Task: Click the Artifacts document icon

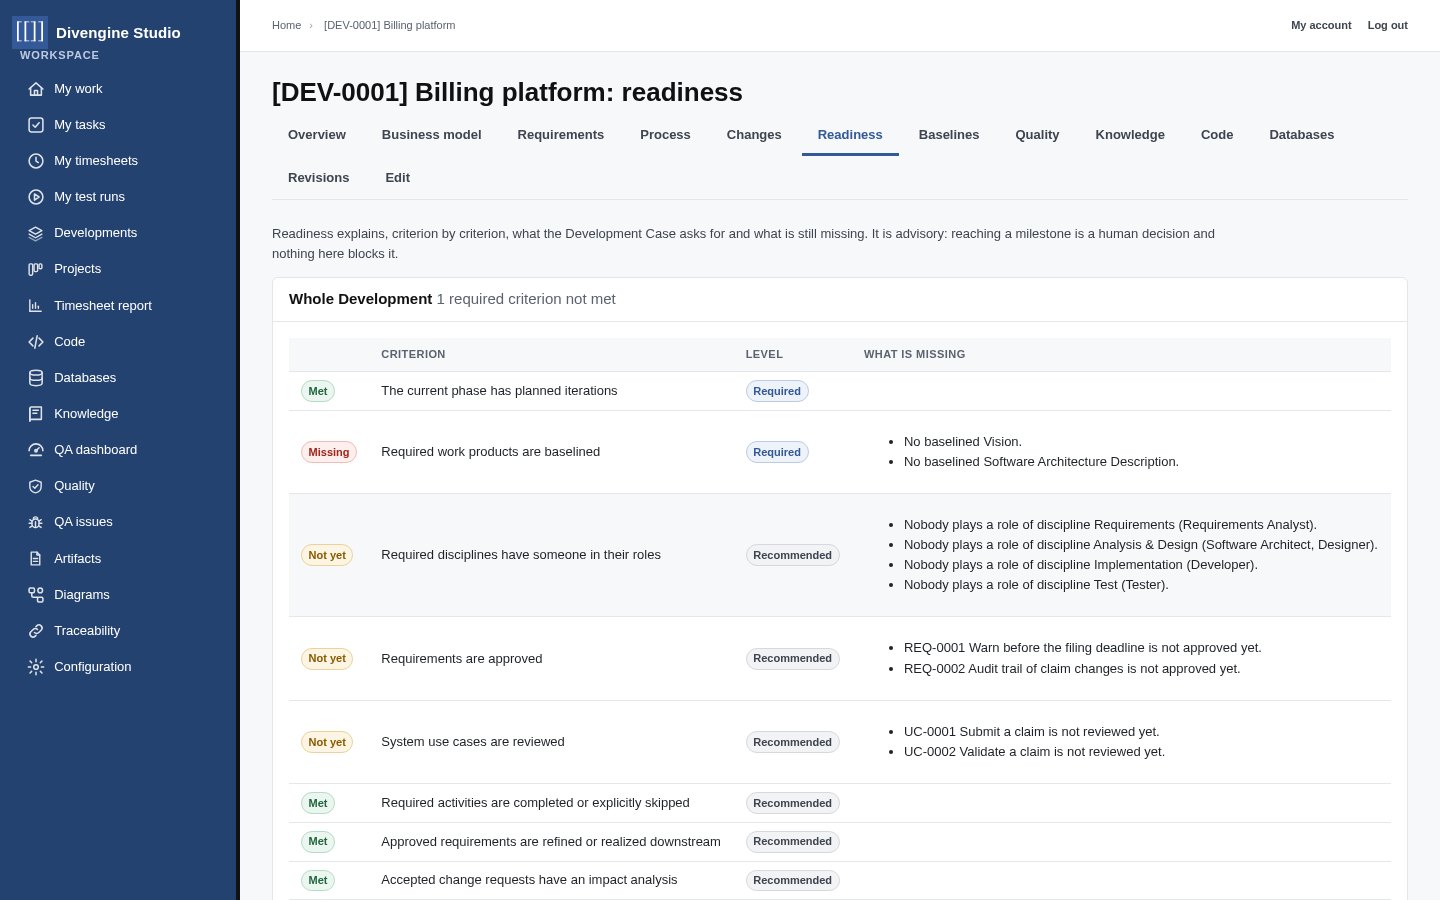Action: [x=36, y=559]
